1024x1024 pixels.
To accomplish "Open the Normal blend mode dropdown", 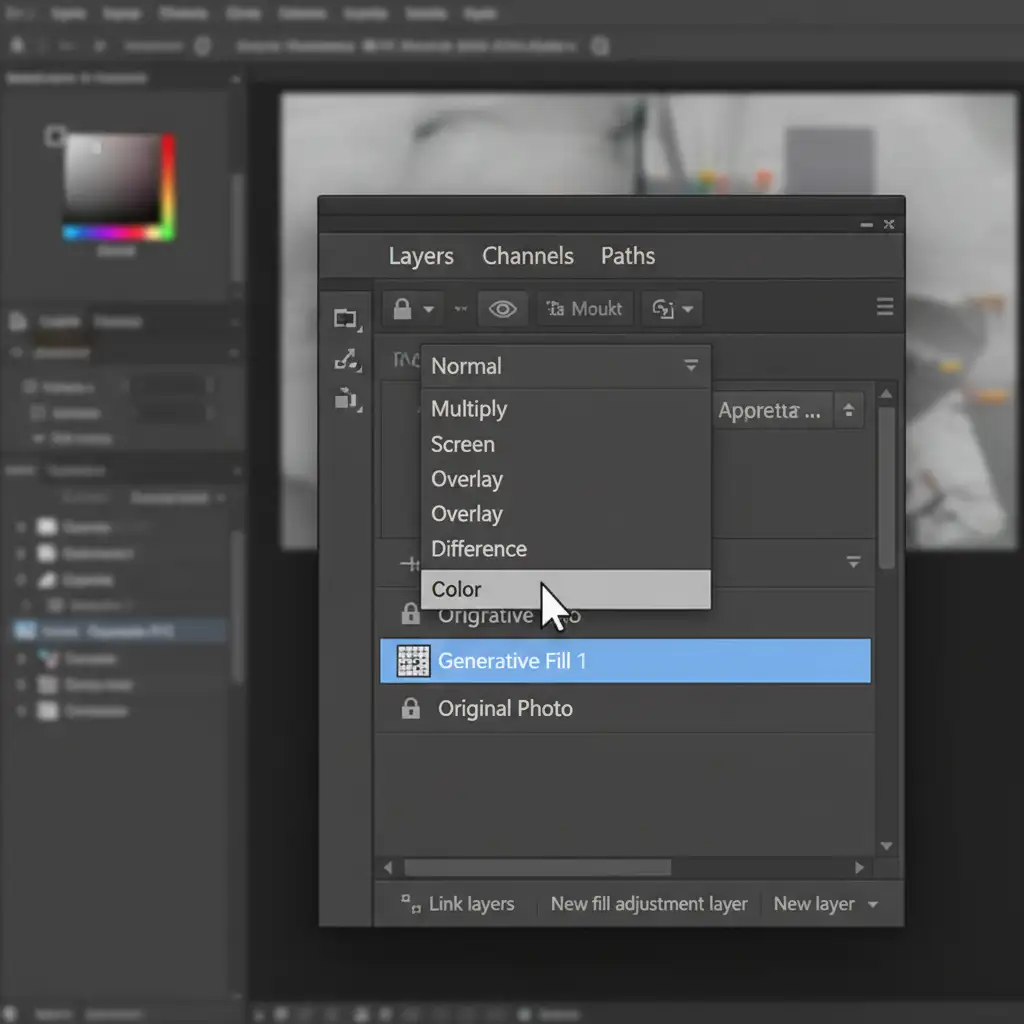I will [565, 366].
